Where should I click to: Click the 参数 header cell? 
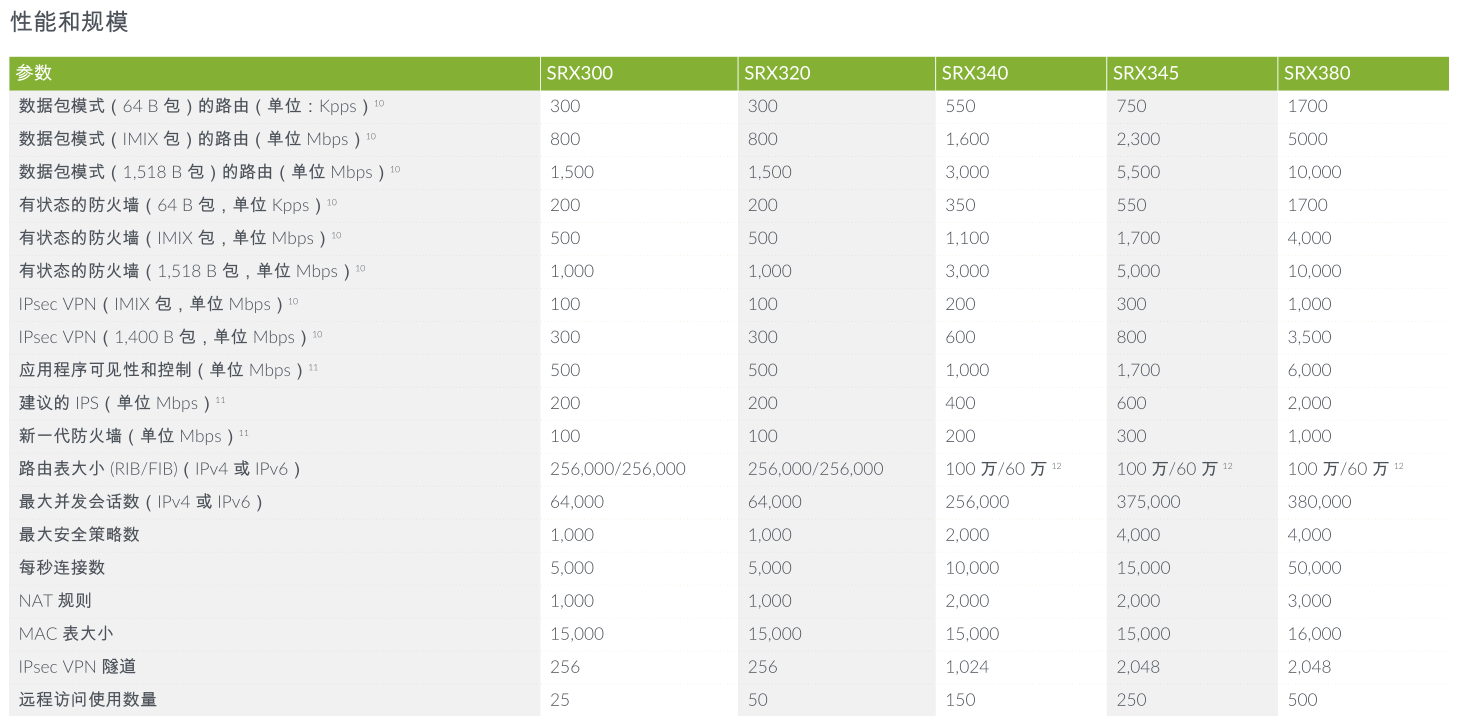click(x=34, y=73)
